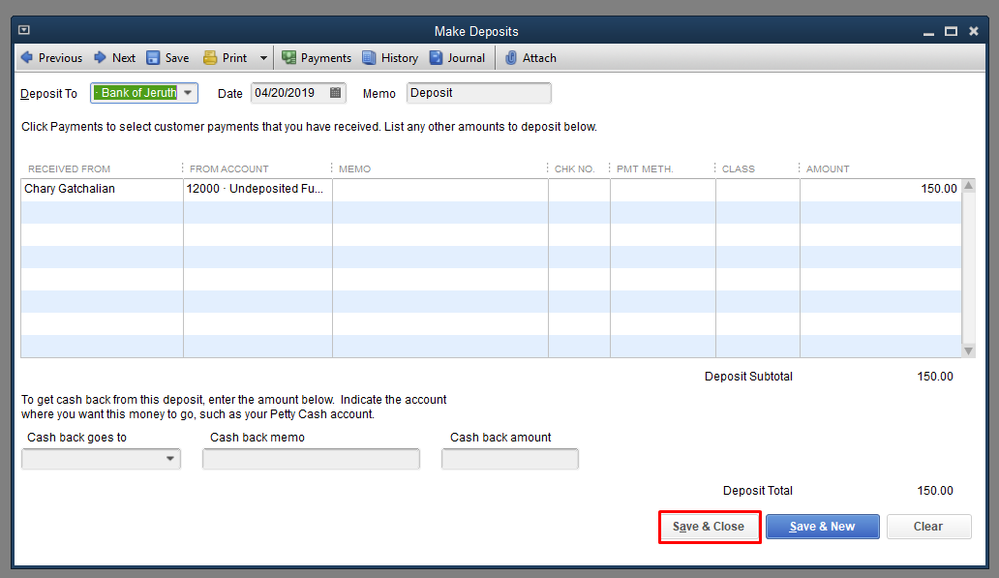This screenshot has width=999, height=578.
Task: Click the first row CLASS cell
Action: tap(758, 189)
